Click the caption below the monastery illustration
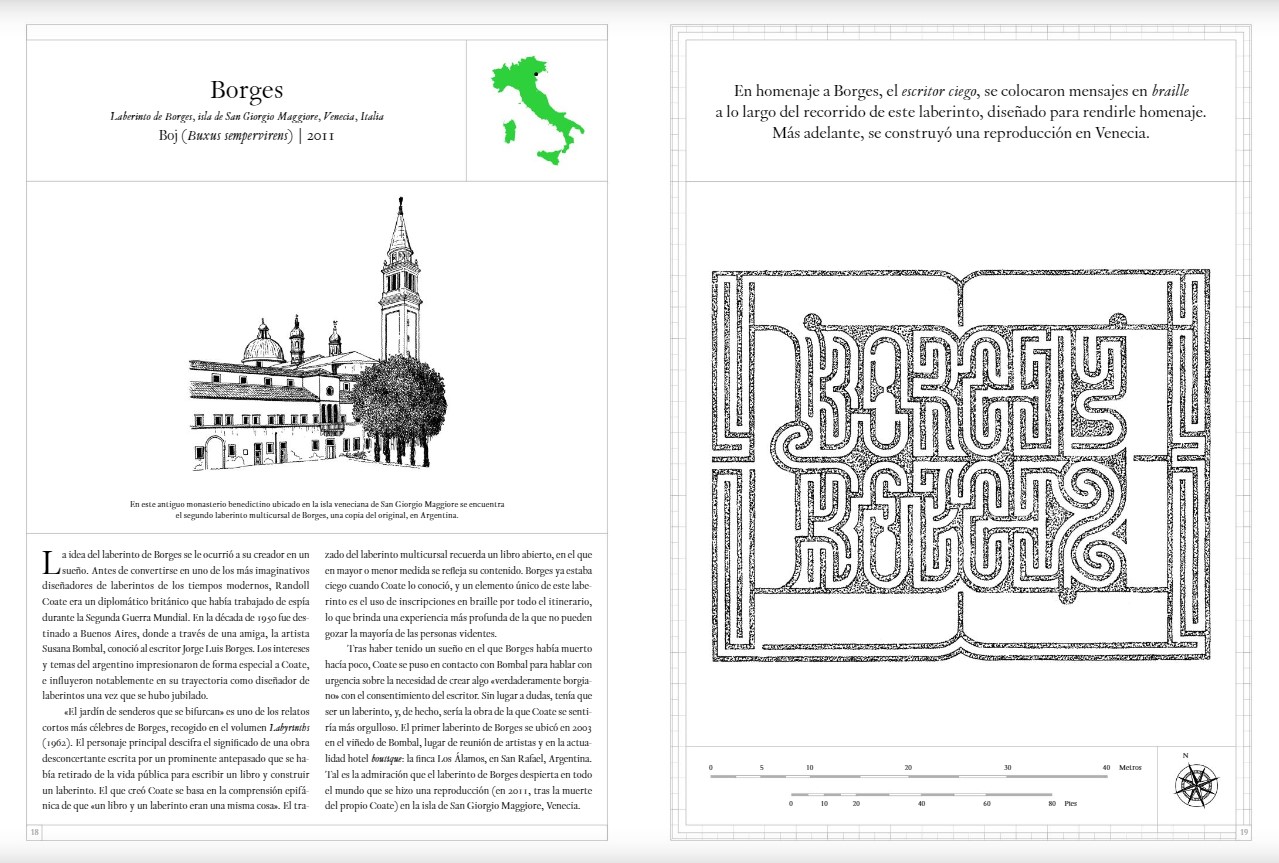The height and width of the screenshot is (863, 1279). [317, 510]
